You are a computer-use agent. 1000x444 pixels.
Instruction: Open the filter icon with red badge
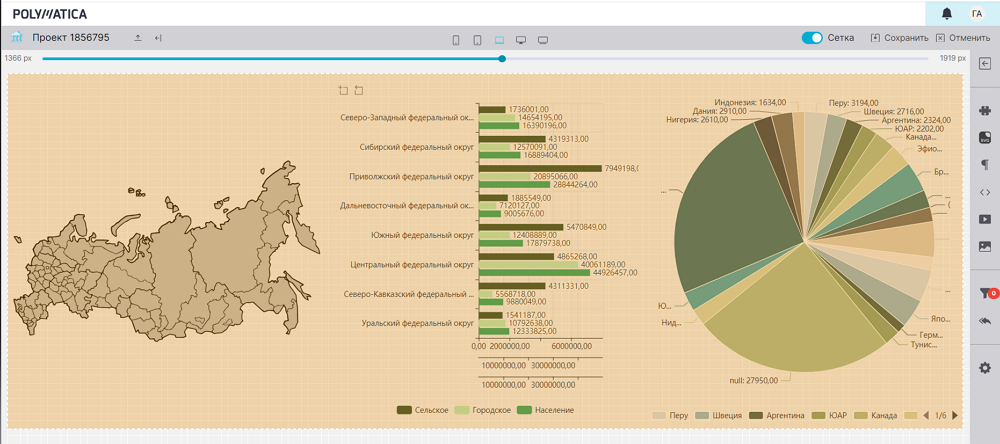pos(984,293)
